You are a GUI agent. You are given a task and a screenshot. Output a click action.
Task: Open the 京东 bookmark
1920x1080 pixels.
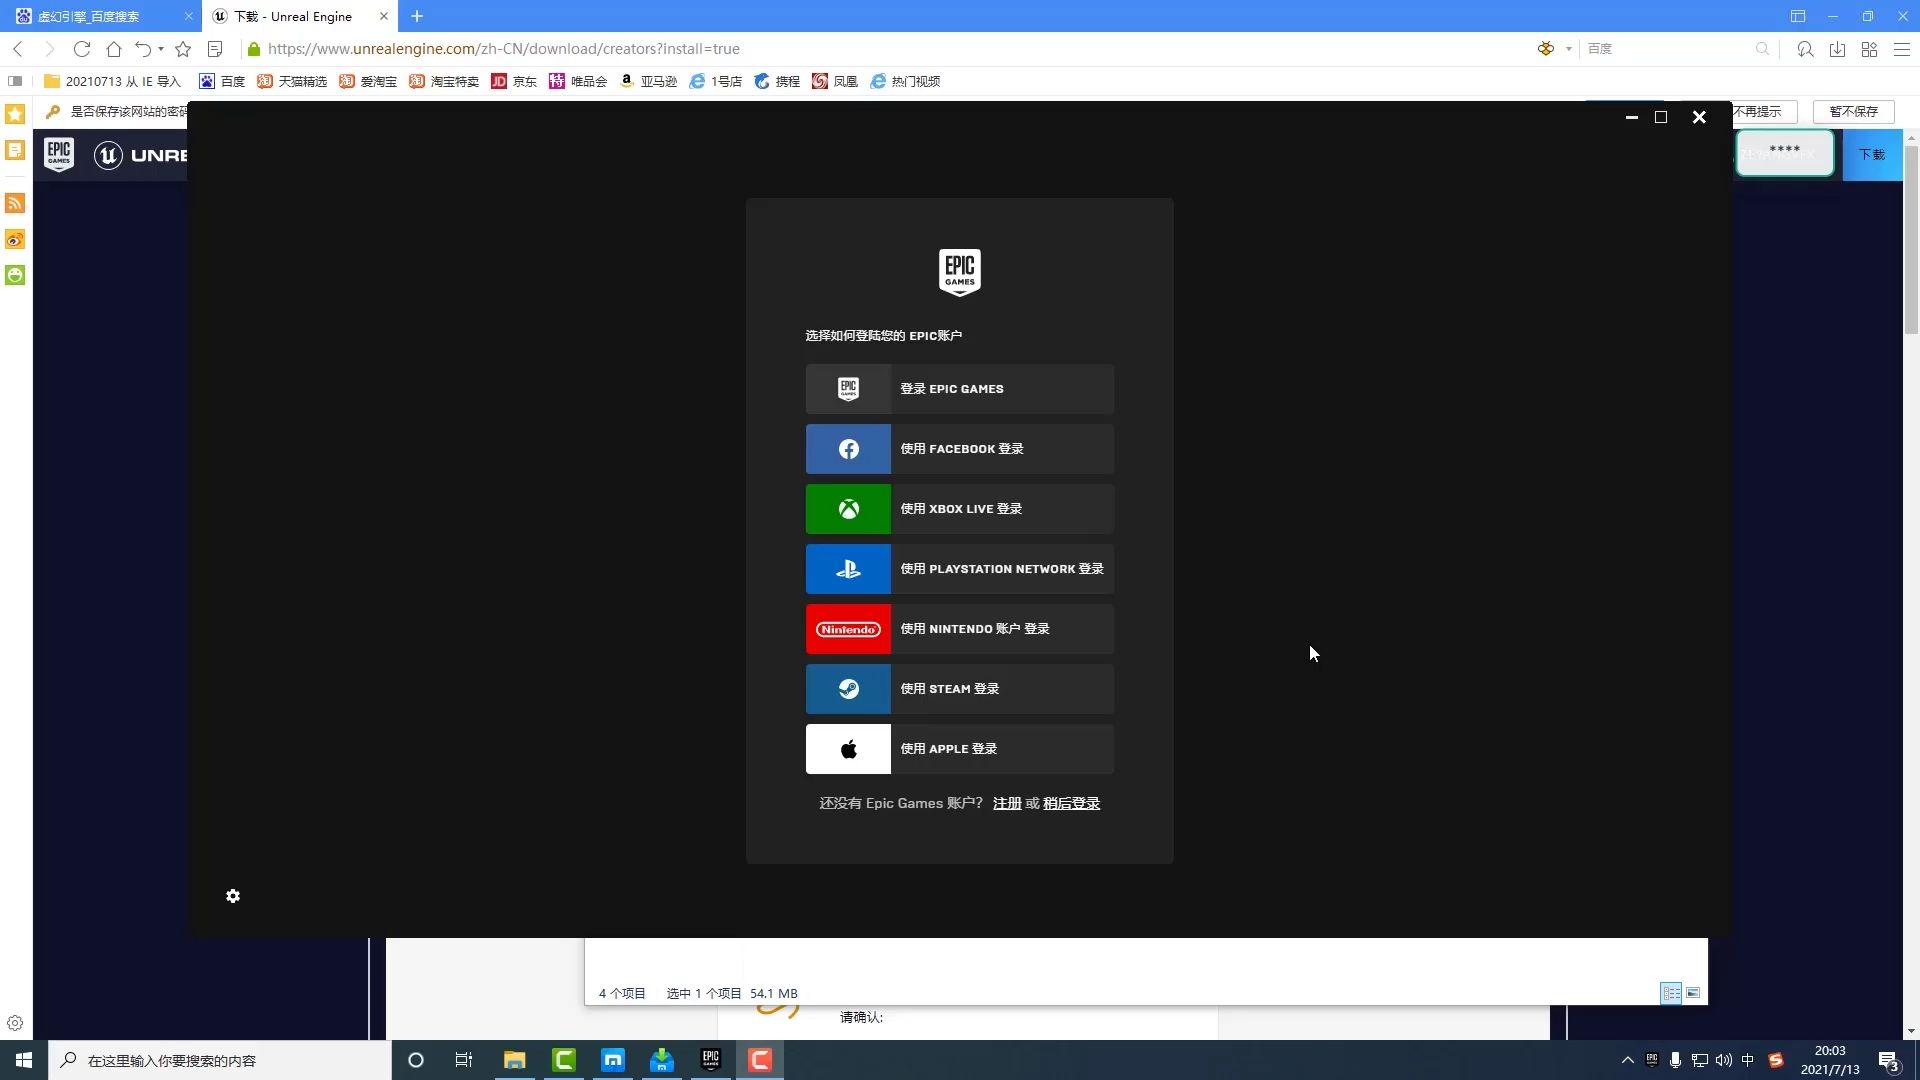[x=513, y=81]
